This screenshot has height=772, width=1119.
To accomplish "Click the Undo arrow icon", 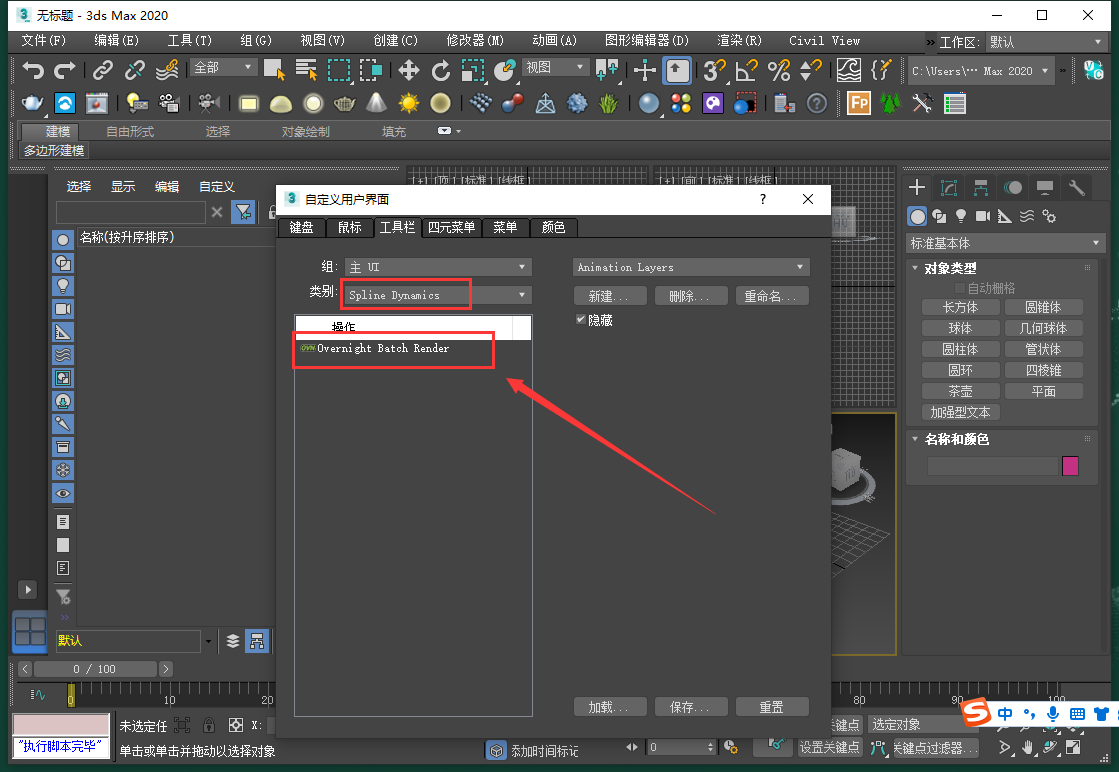I will tap(33, 70).
